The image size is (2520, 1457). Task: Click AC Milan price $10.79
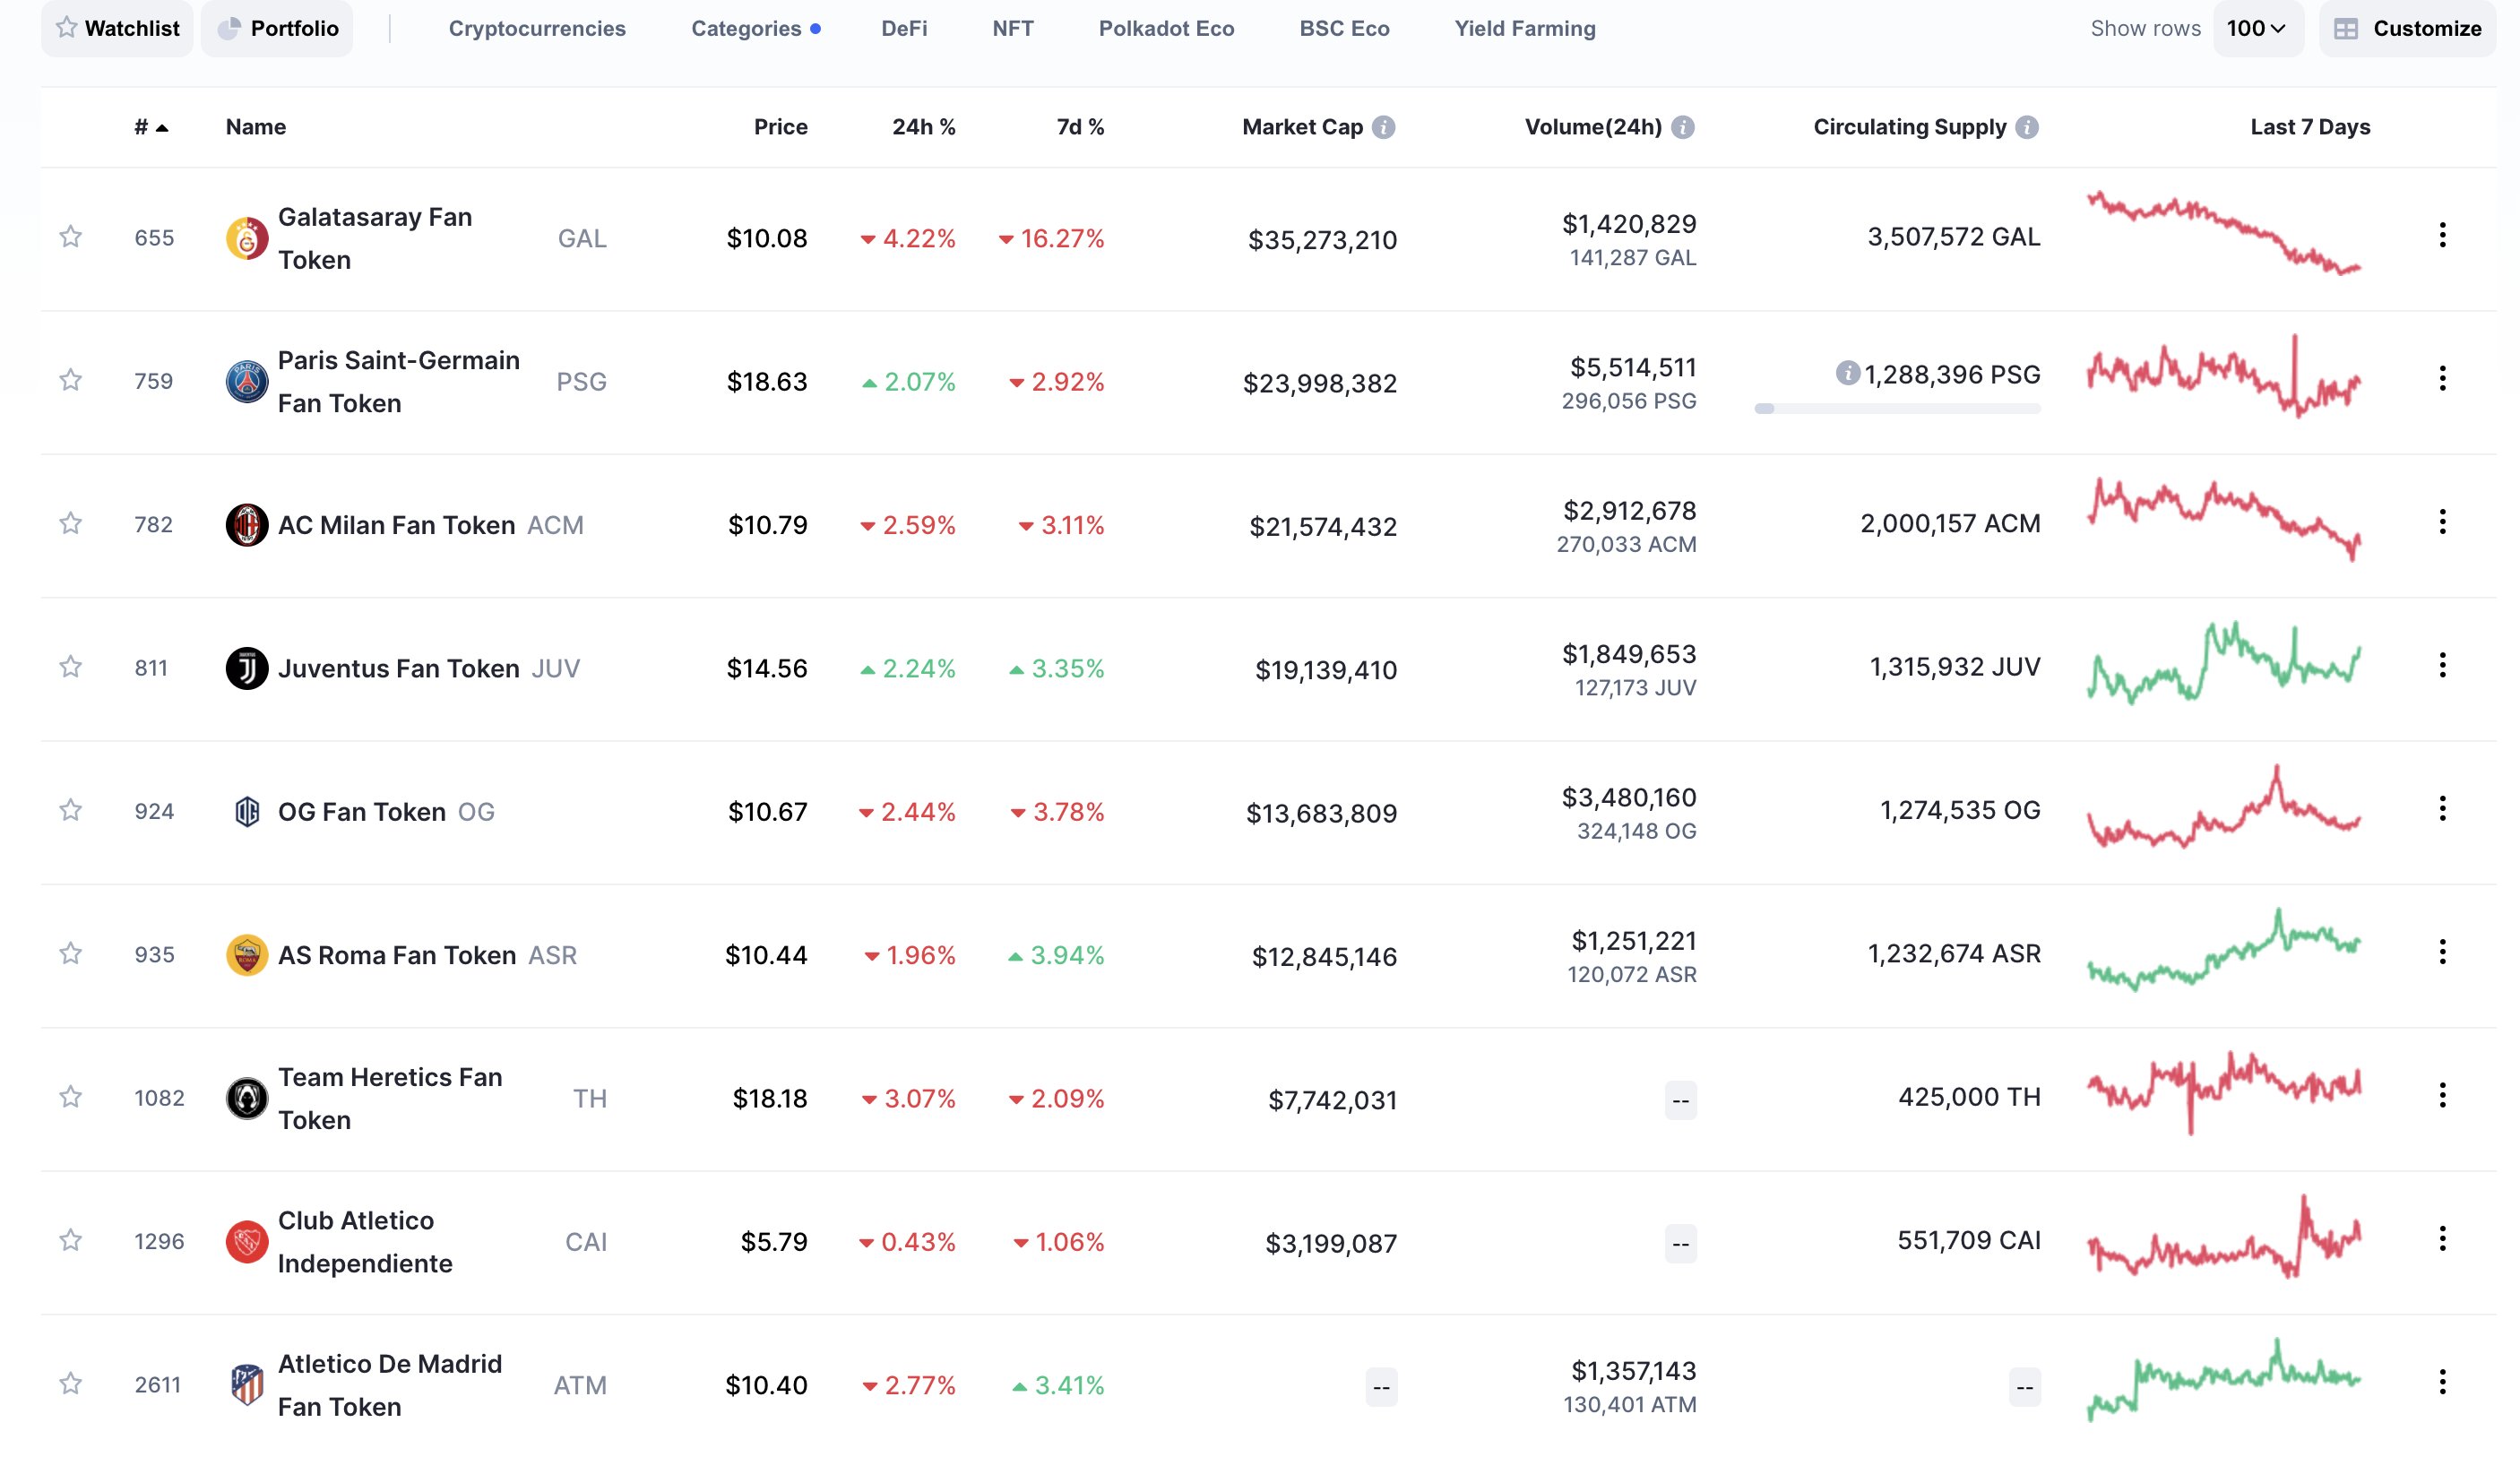tap(767, 525)
